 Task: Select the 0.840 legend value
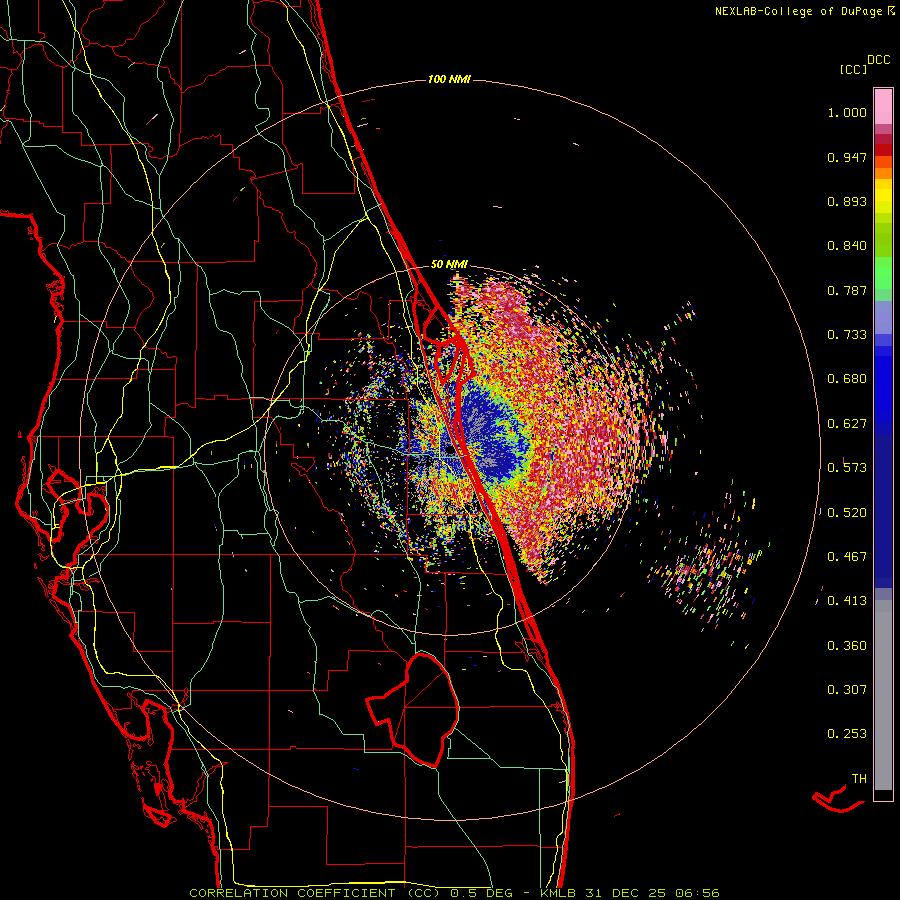click(847, 246)
